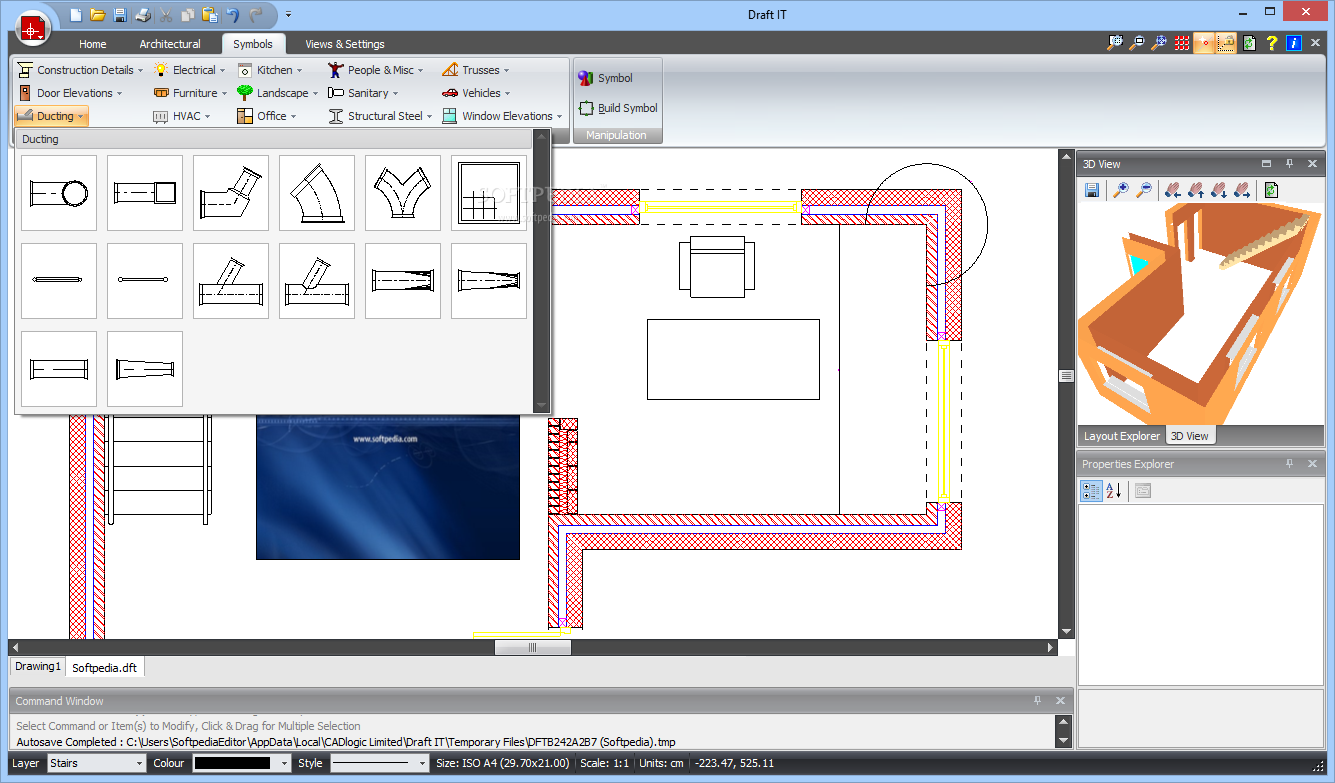Image resolution: width=1335 pixels, height=783 pixels.
Task: Open the People & Misc symbols
Action: 376,70
